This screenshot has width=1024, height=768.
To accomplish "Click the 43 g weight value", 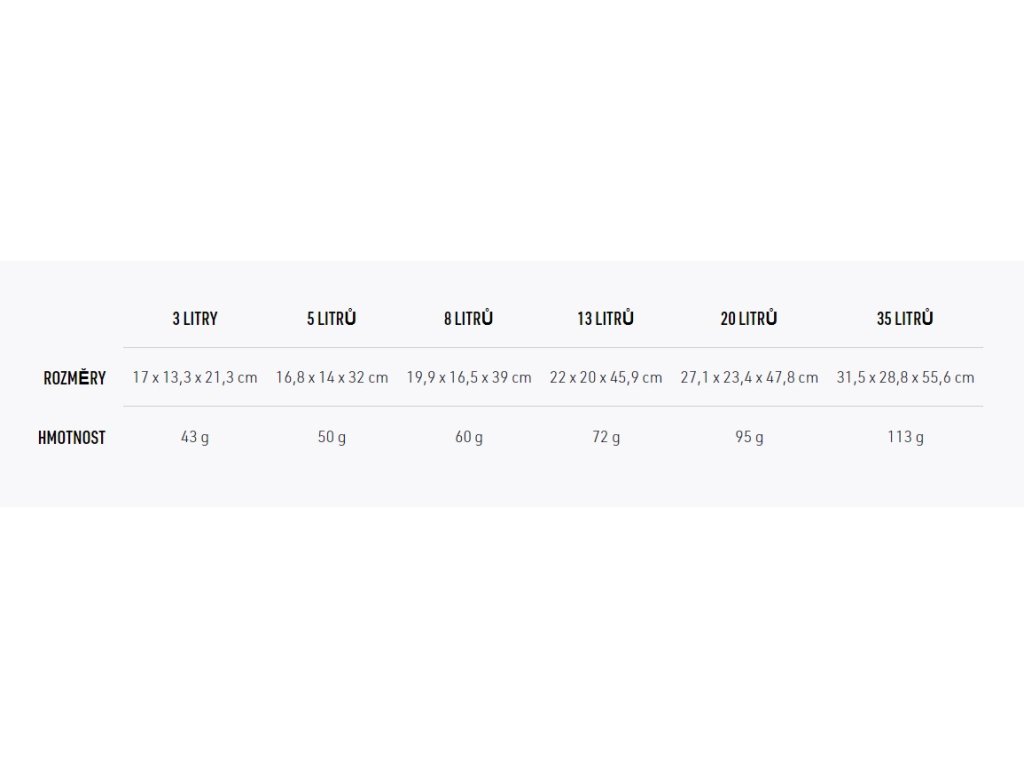I will (x=195, y=437).
